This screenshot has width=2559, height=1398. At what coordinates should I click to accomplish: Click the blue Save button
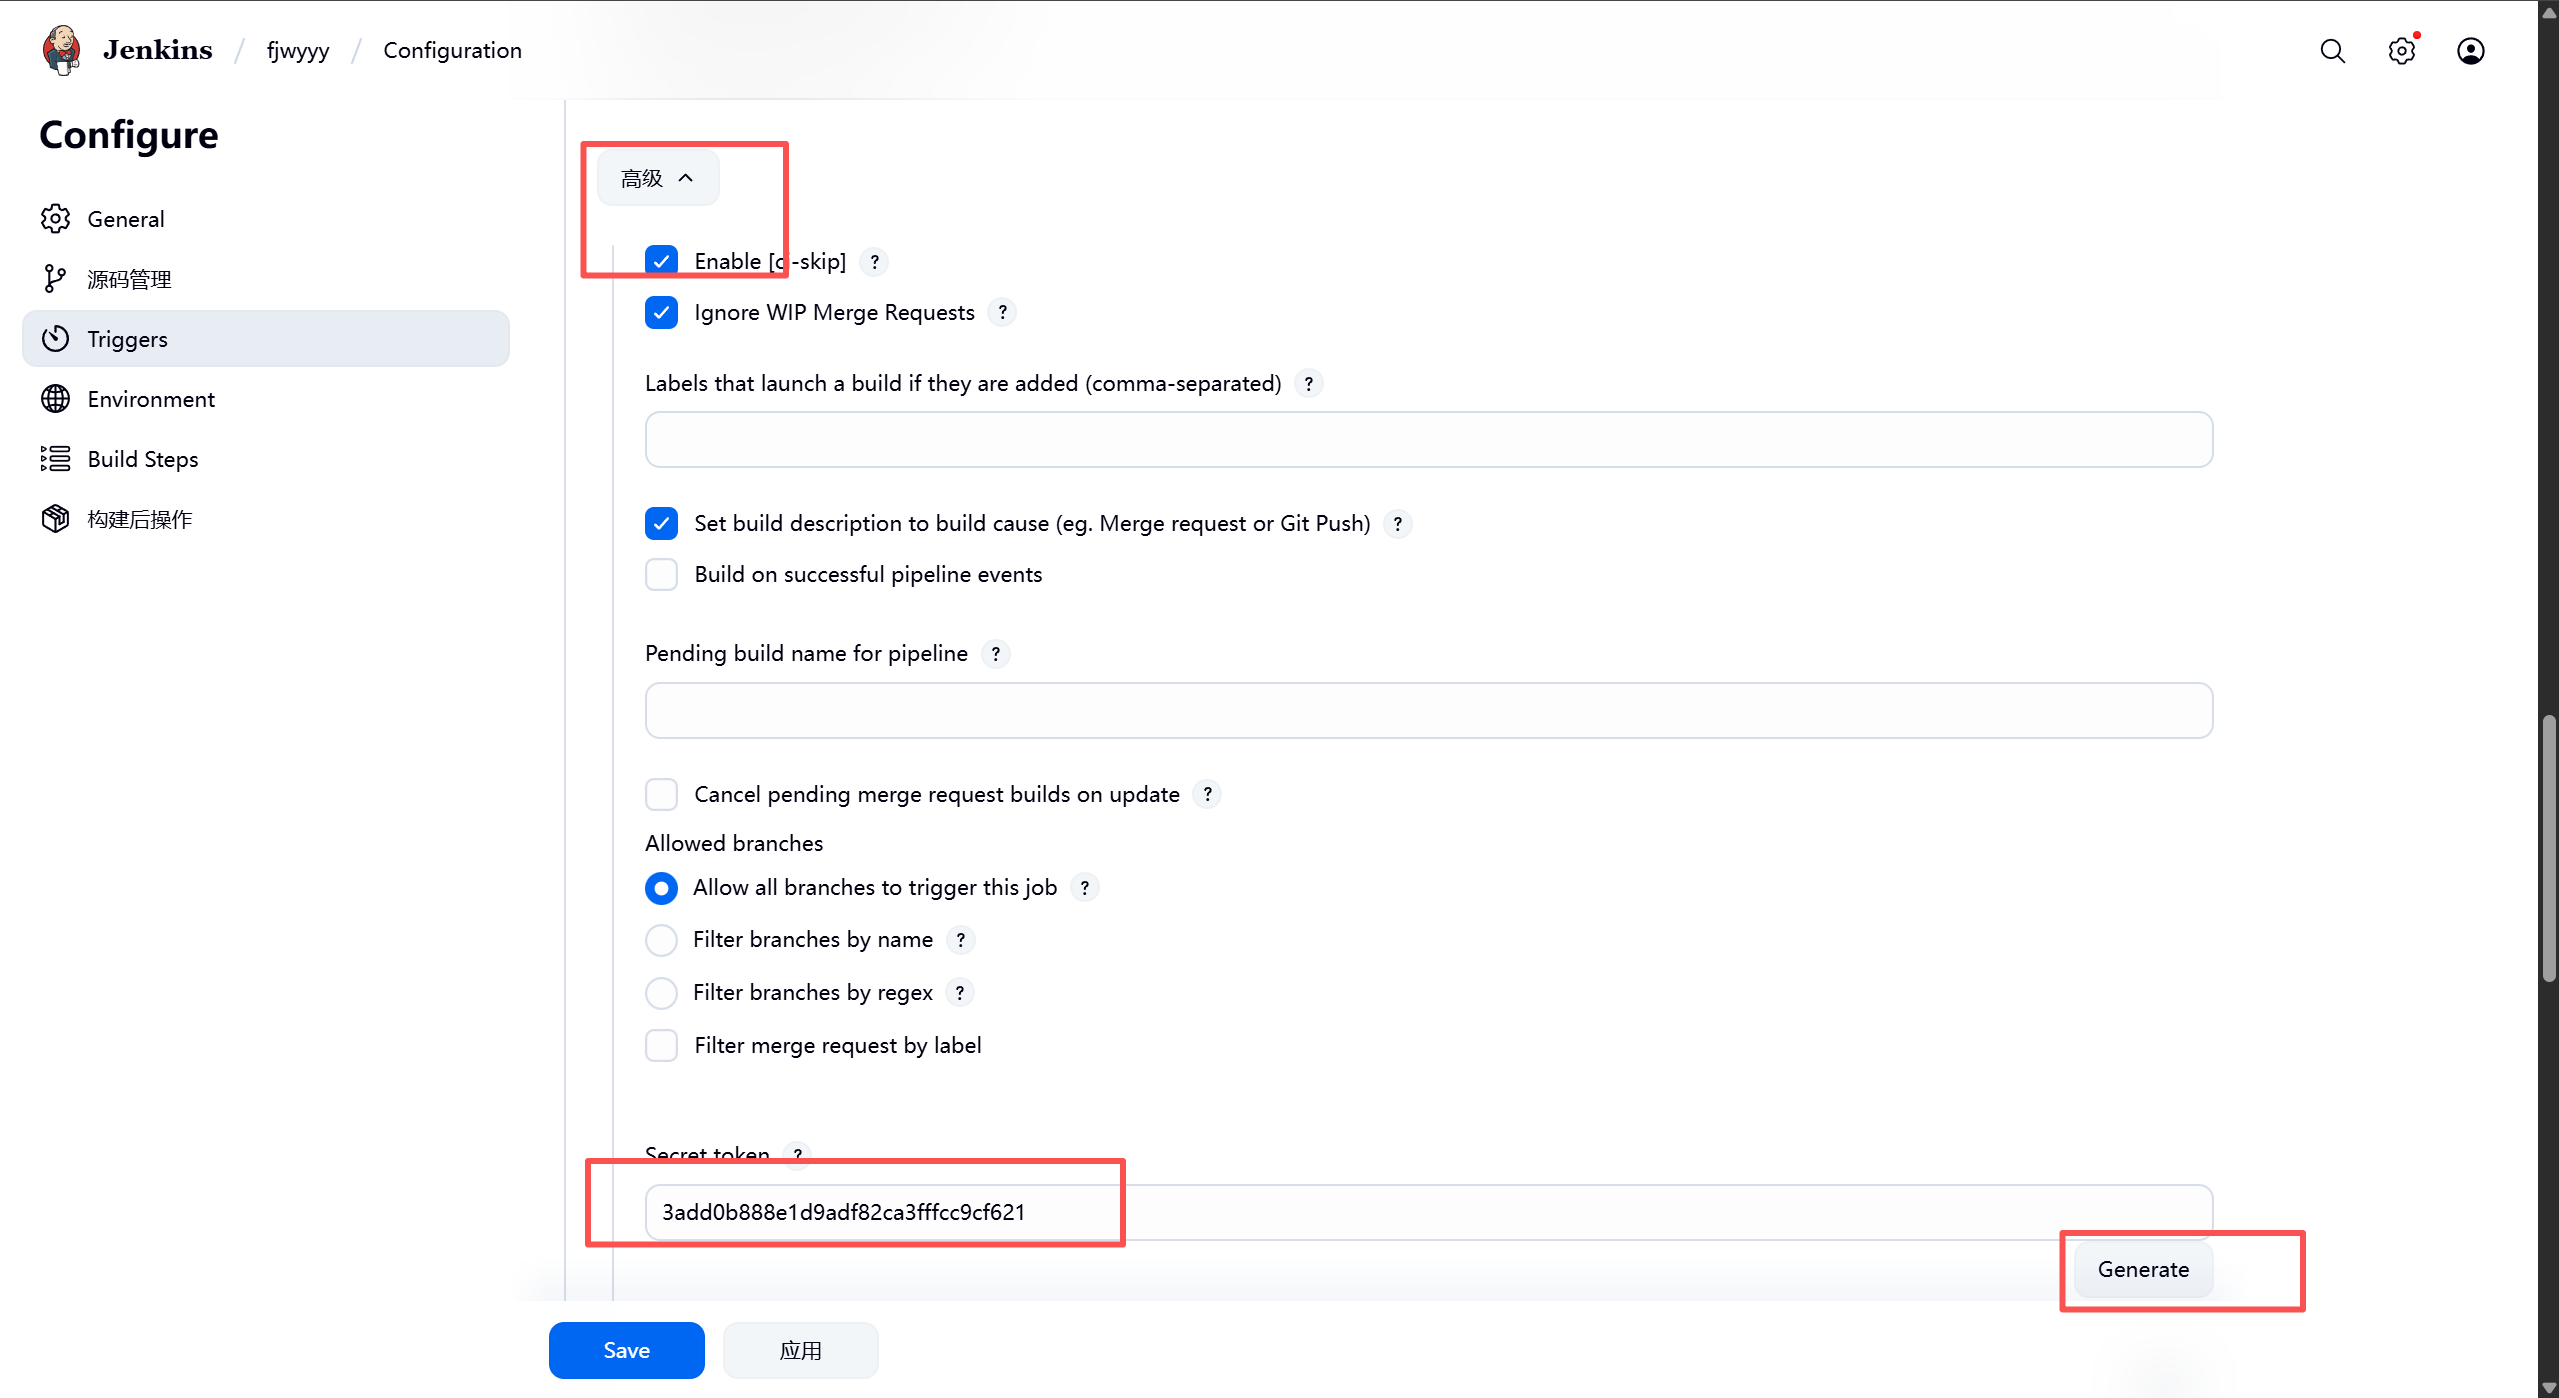(x=626, y=1350)
